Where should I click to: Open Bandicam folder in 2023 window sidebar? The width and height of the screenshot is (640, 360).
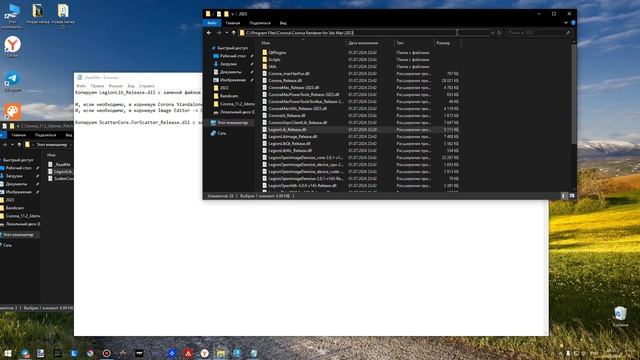point(229,96)
